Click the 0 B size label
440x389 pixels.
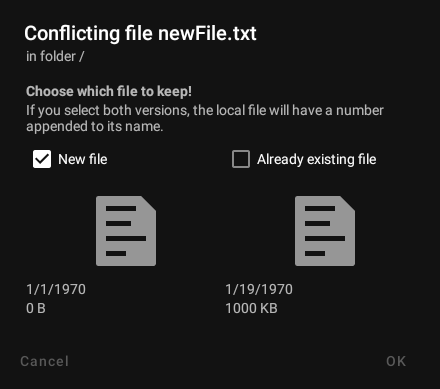(36, 308)
